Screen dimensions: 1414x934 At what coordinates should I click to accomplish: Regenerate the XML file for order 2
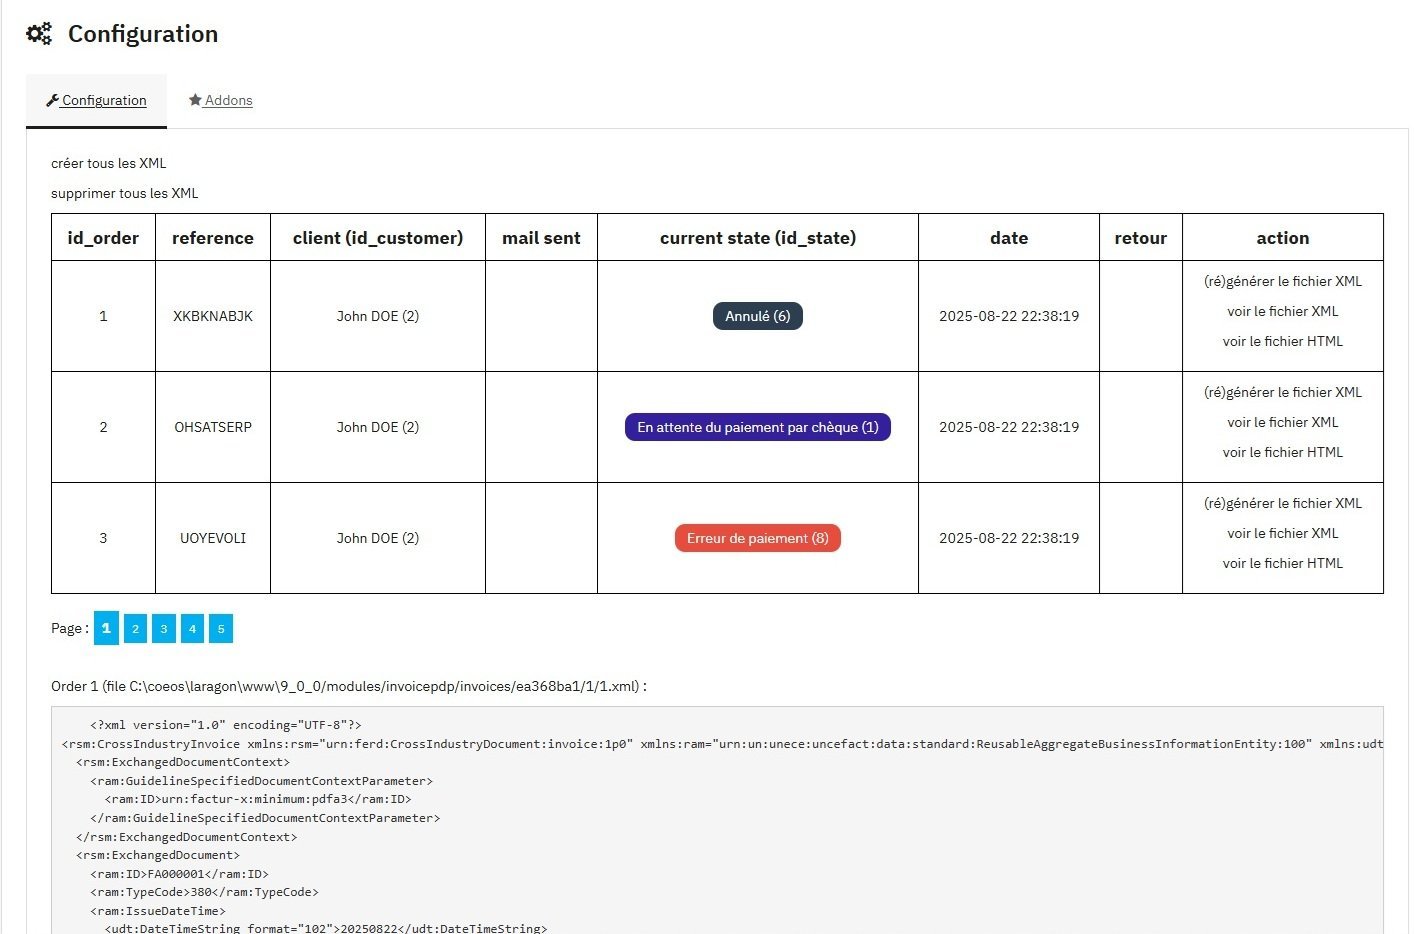click(1283, 392)
